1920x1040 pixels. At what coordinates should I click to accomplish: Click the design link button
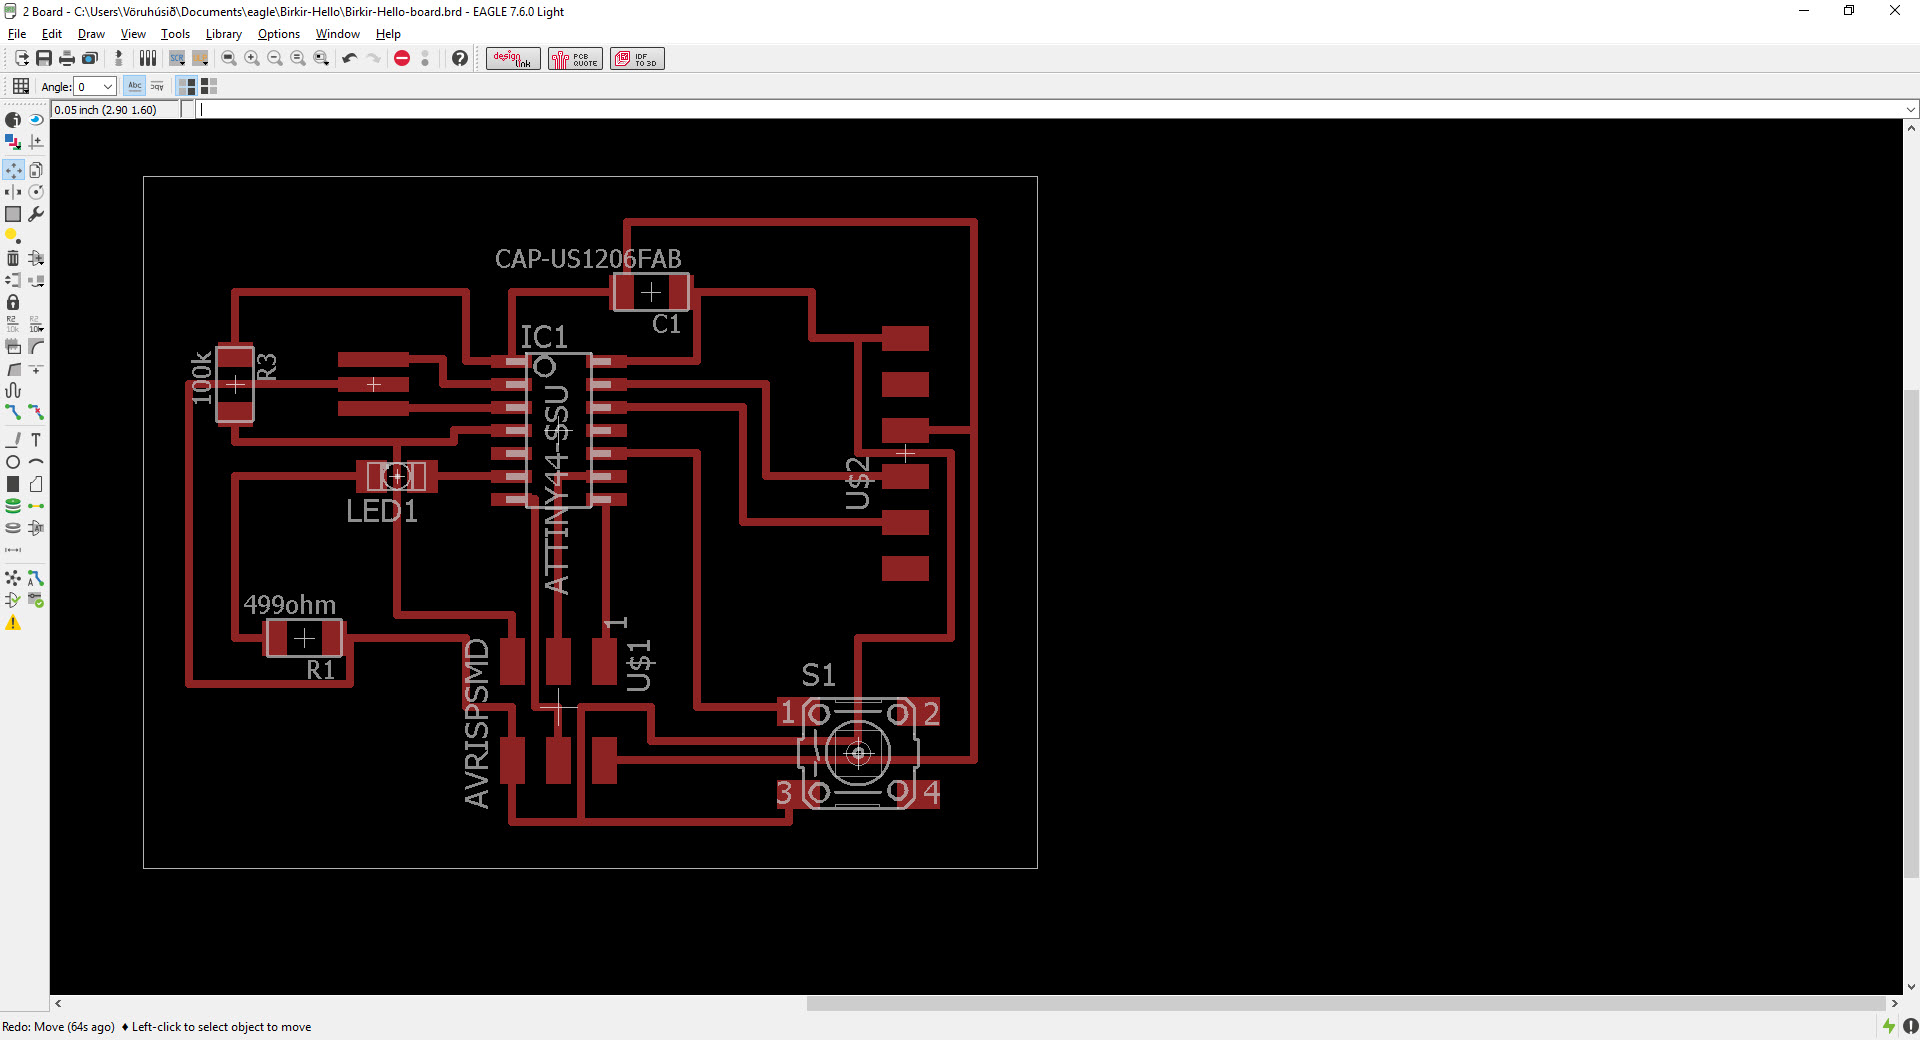coord(513,58)
